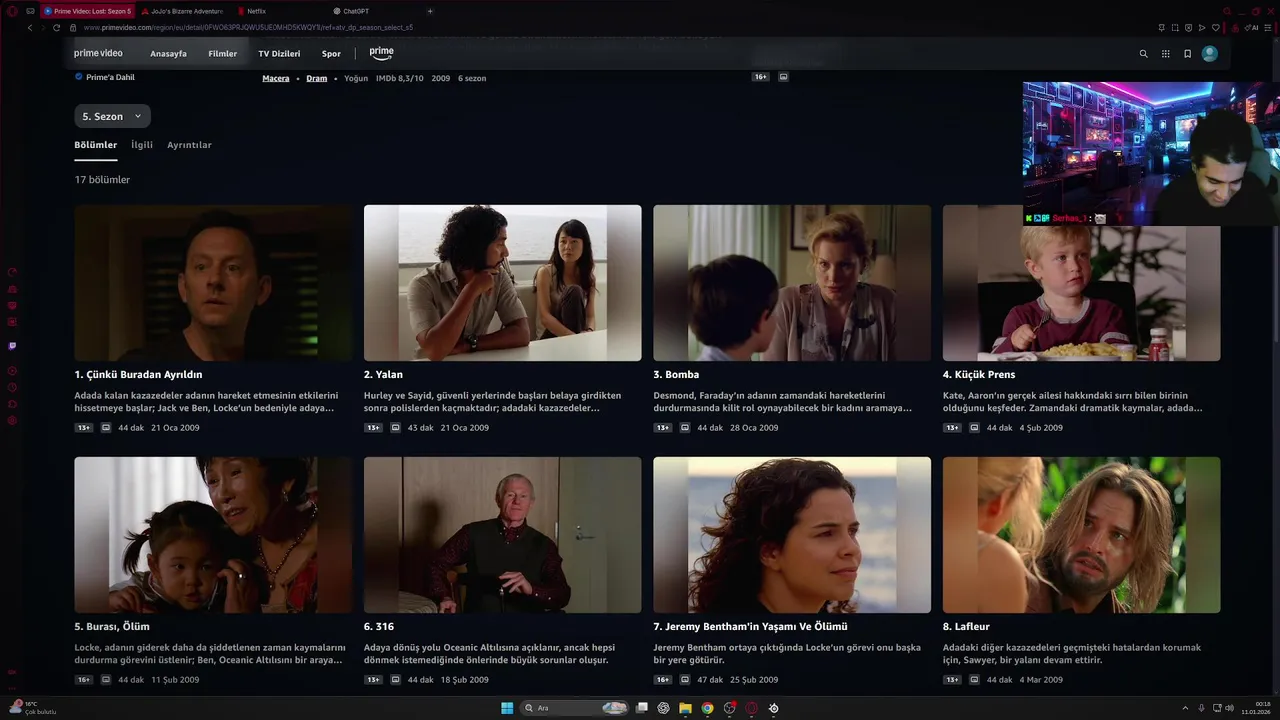The height and width of the screenshot is (720, 1280).
Task: Expand the 5. Sezon season dropdown
Action: coord(112,116)
